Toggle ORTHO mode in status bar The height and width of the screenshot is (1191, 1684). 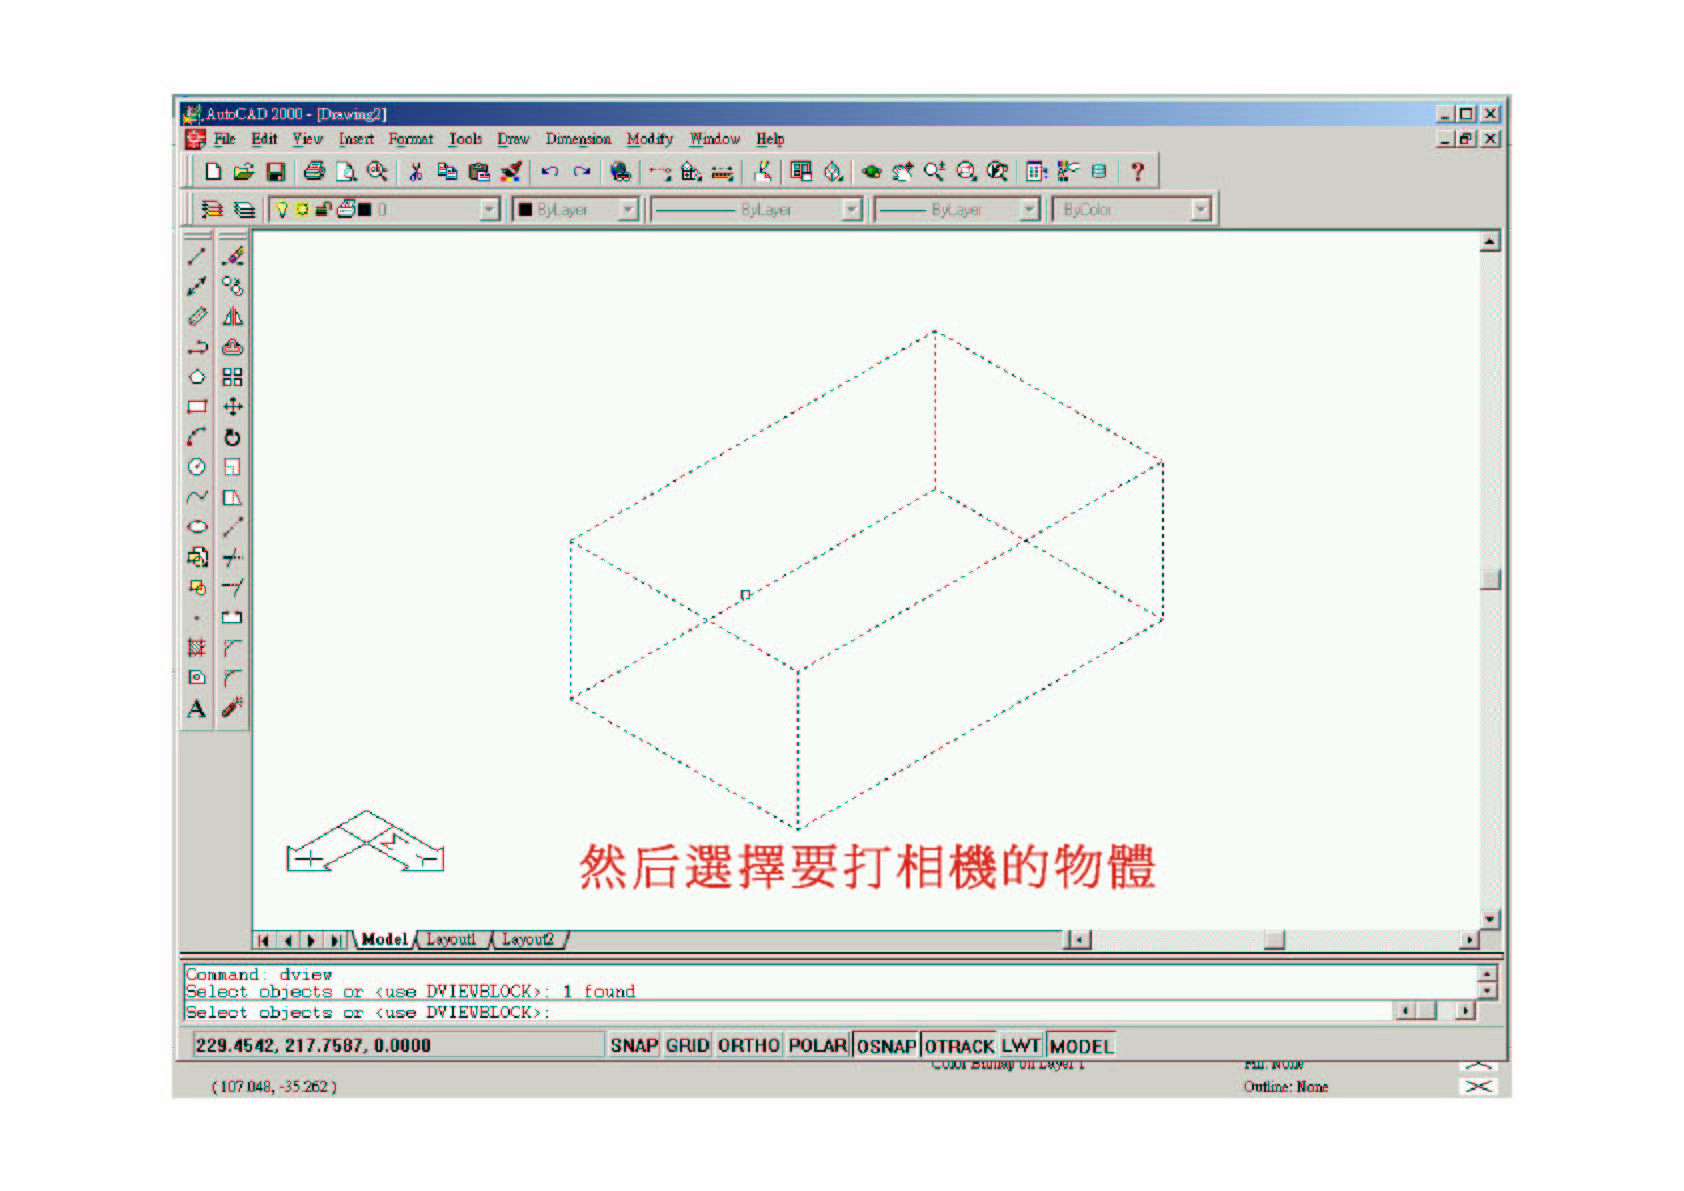coord(748,1045)
